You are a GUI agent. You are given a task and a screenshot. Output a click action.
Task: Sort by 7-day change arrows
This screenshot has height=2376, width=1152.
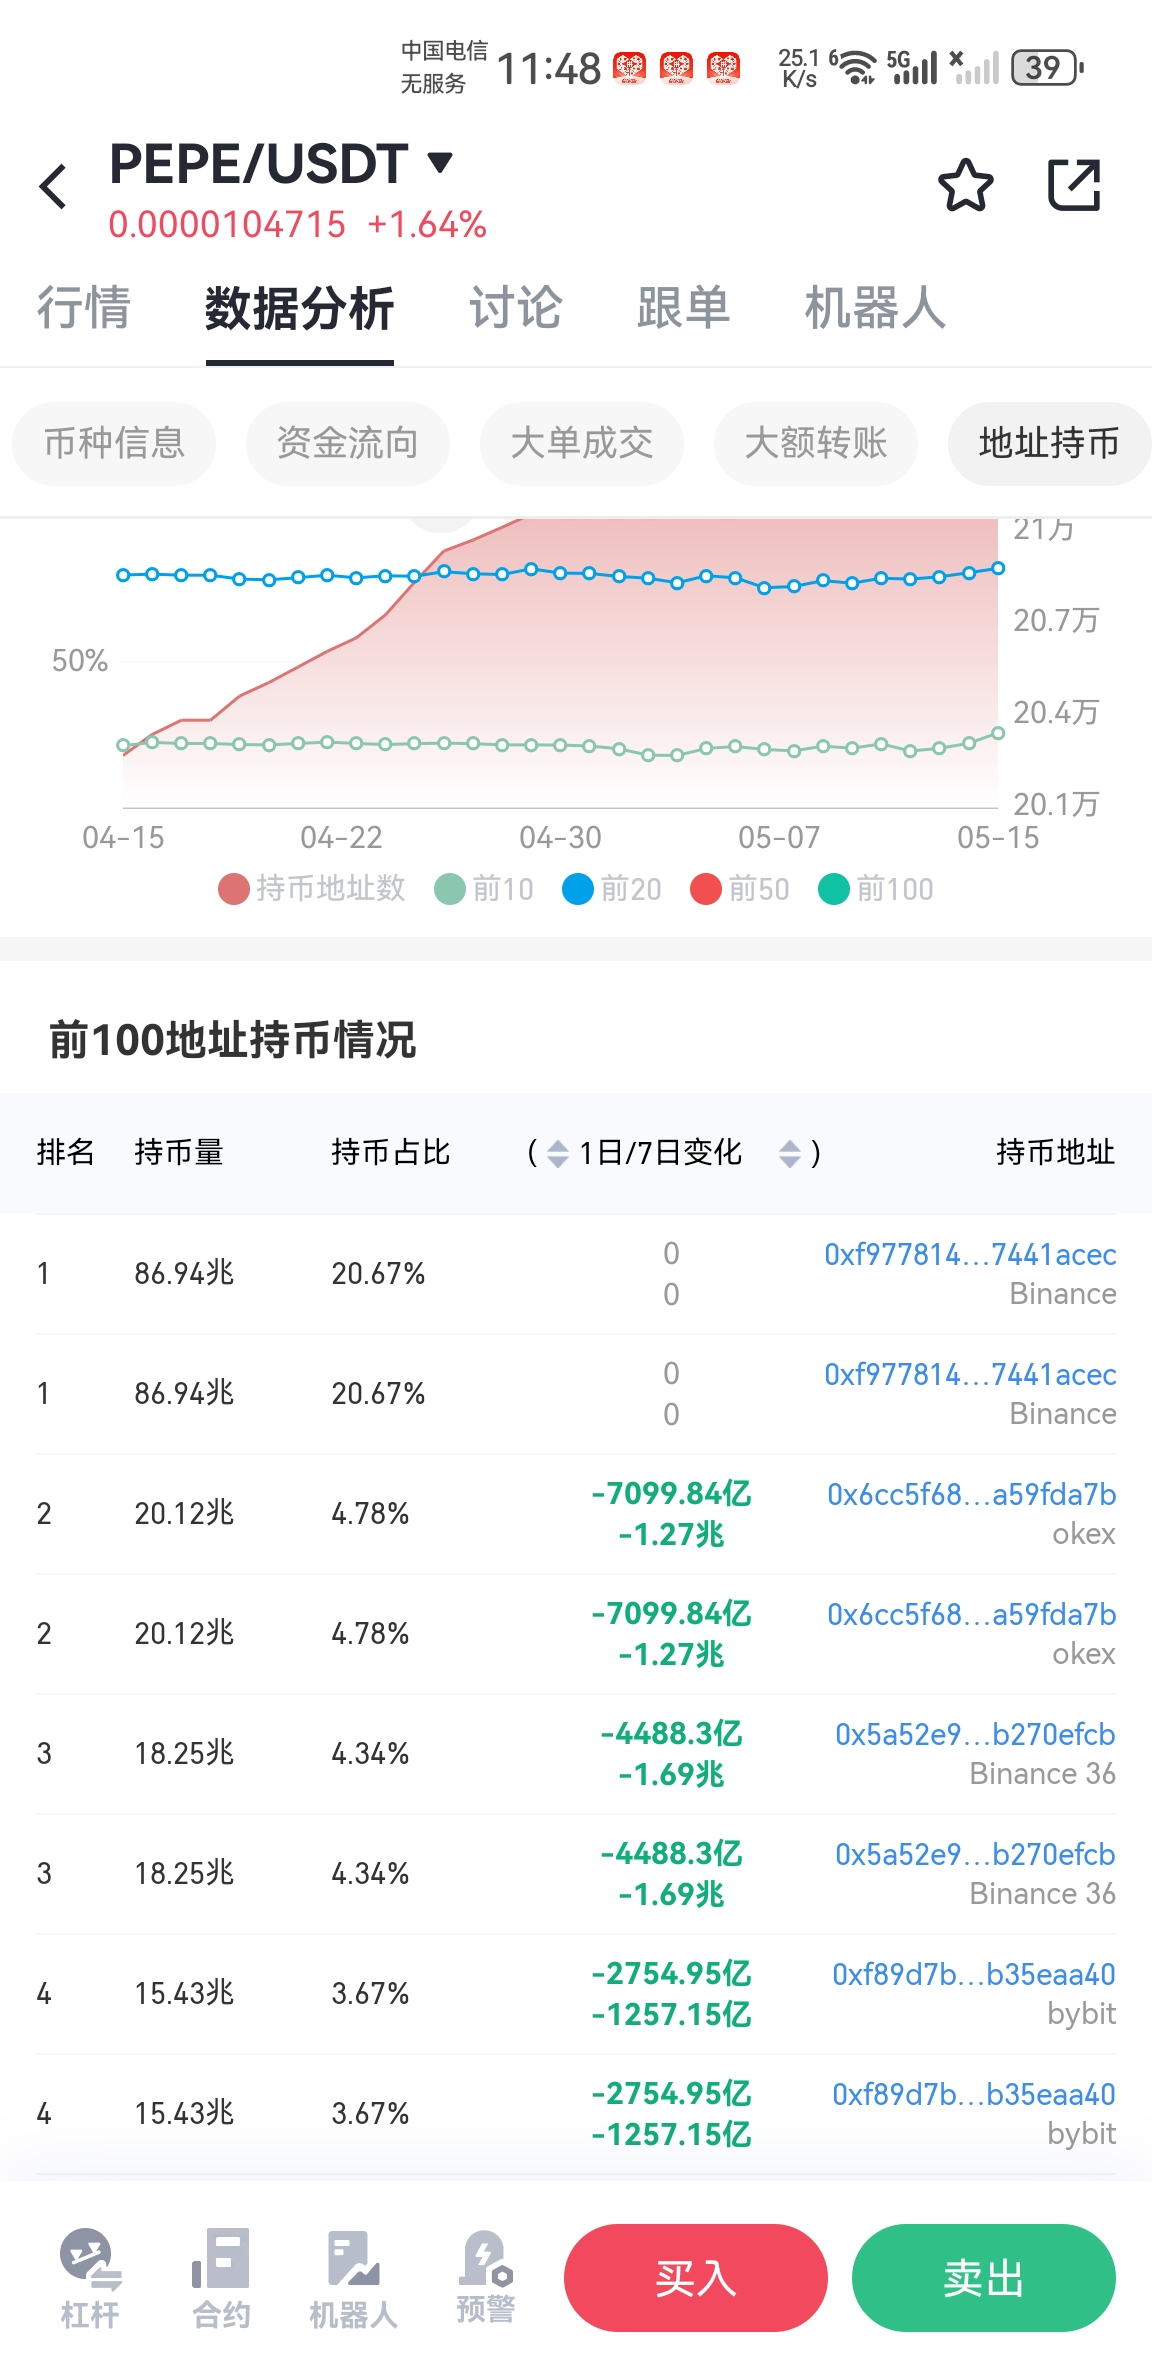coord(790,1153)
